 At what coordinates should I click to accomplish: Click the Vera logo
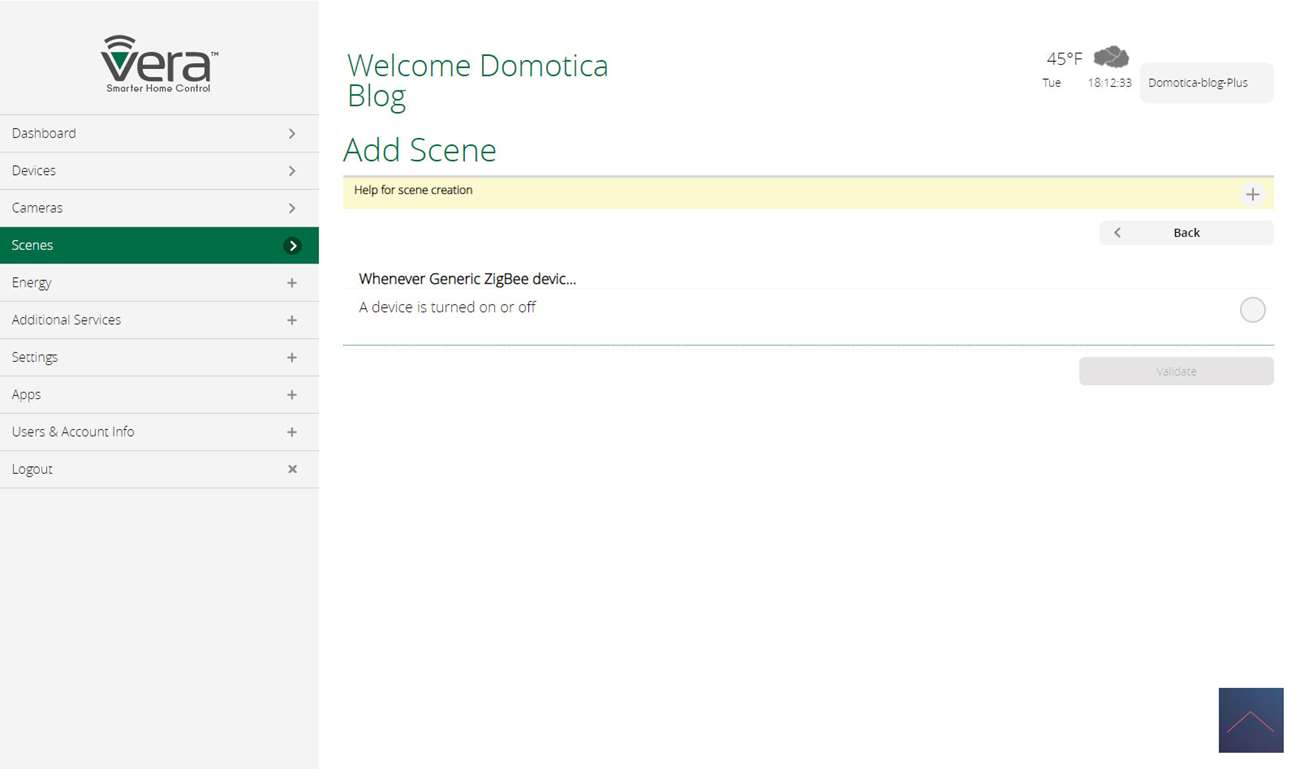(x=159, y=63)
